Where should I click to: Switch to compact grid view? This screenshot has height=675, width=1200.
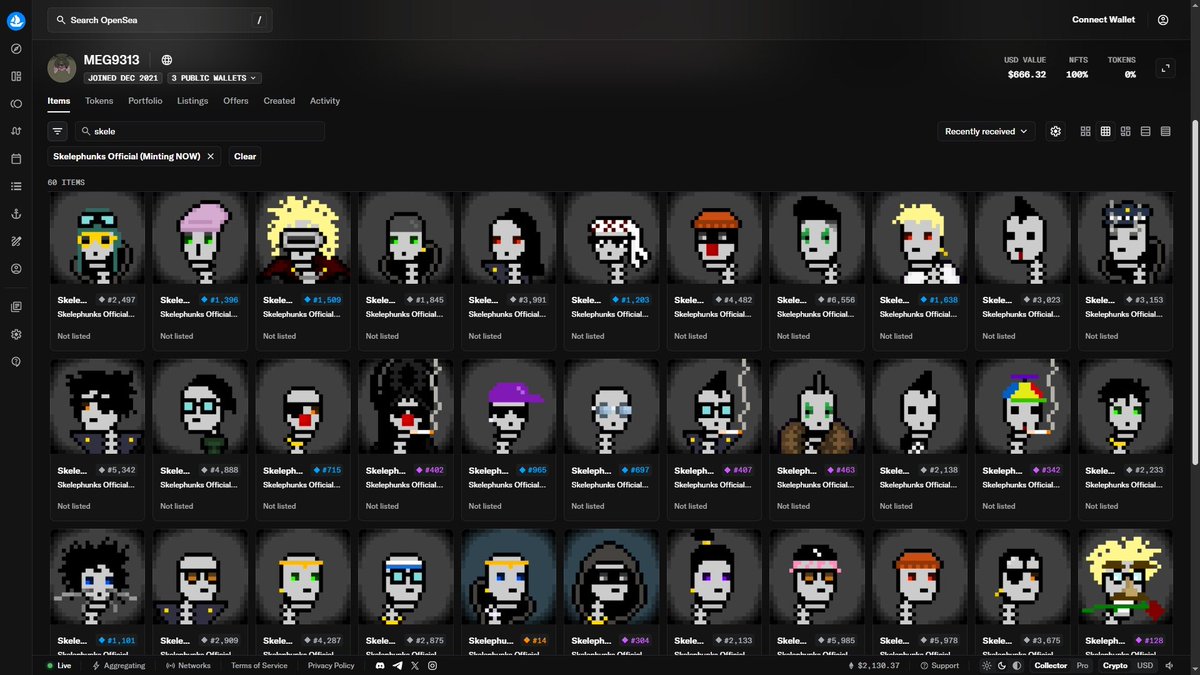(x=1106, y=131)
